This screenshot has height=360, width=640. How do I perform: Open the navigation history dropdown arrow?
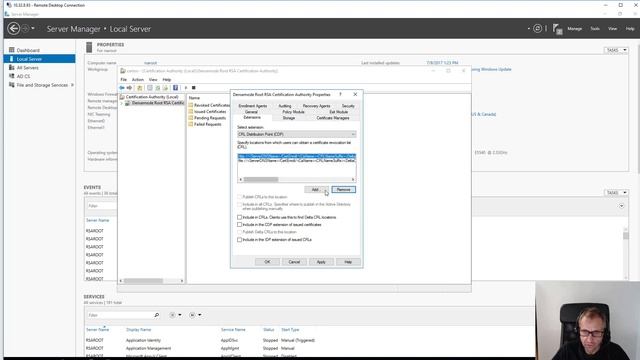(33, 29)
